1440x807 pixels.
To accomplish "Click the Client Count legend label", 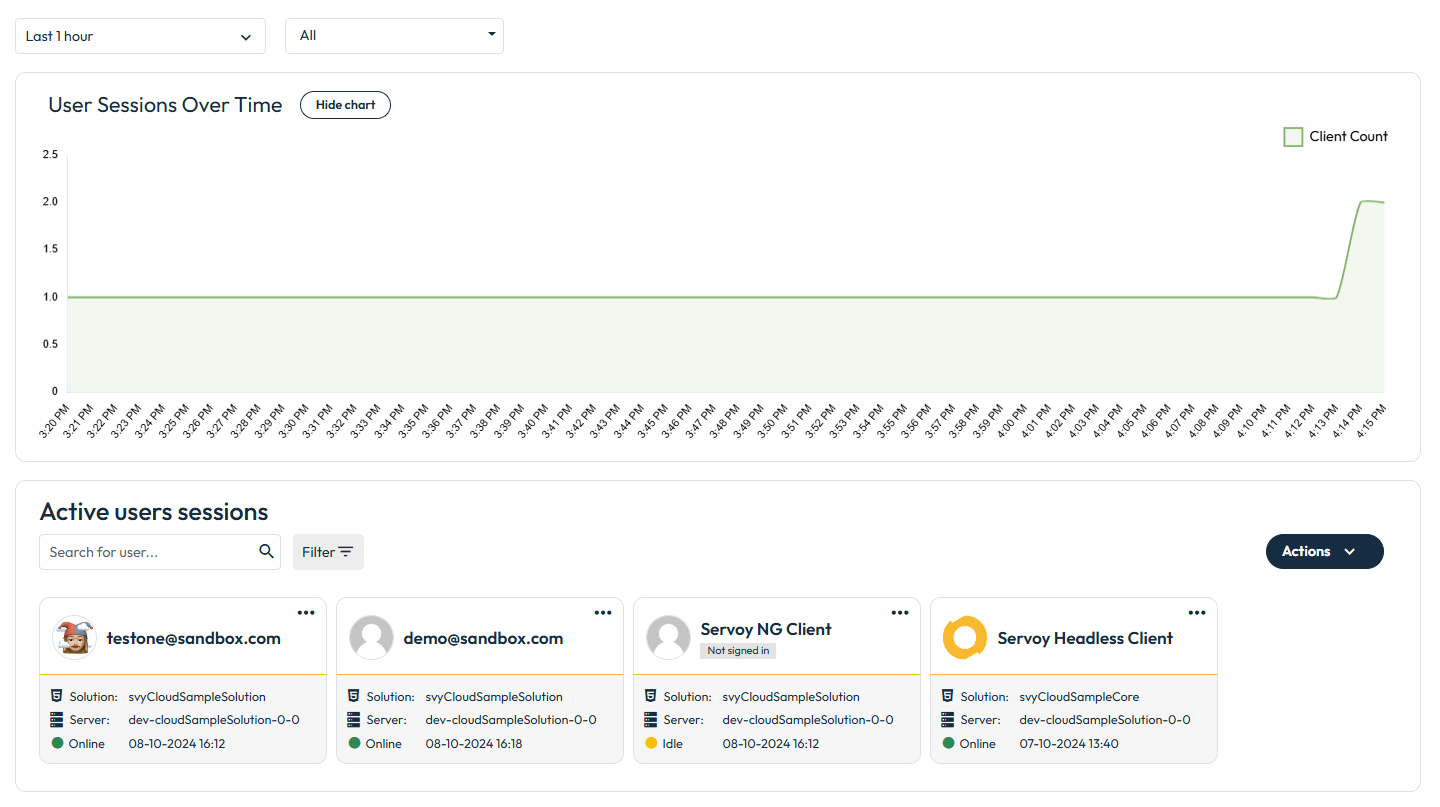I will (1348, 137).
